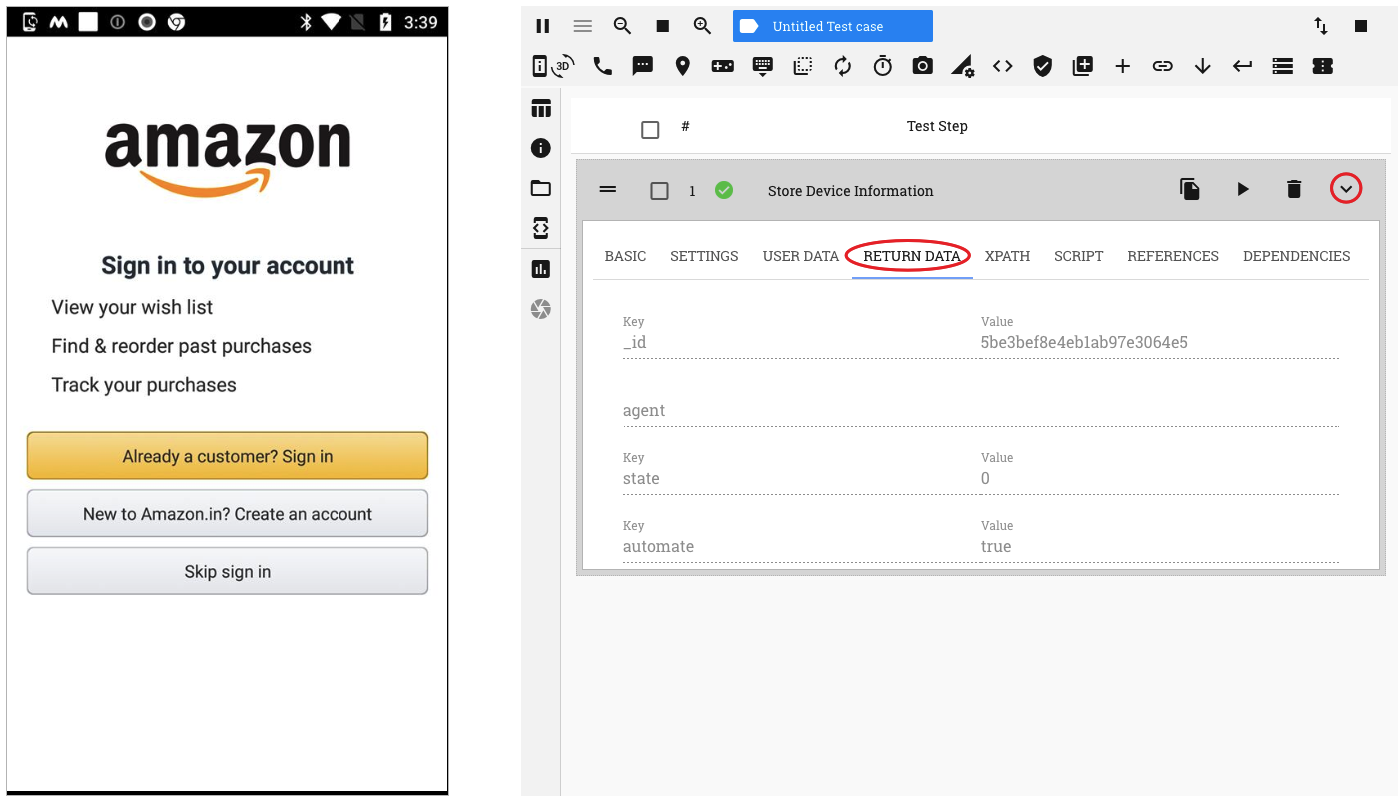1398x802 pixels.
Task: Switch to the USER DATA tab
Action: click(x=801, y=256)
